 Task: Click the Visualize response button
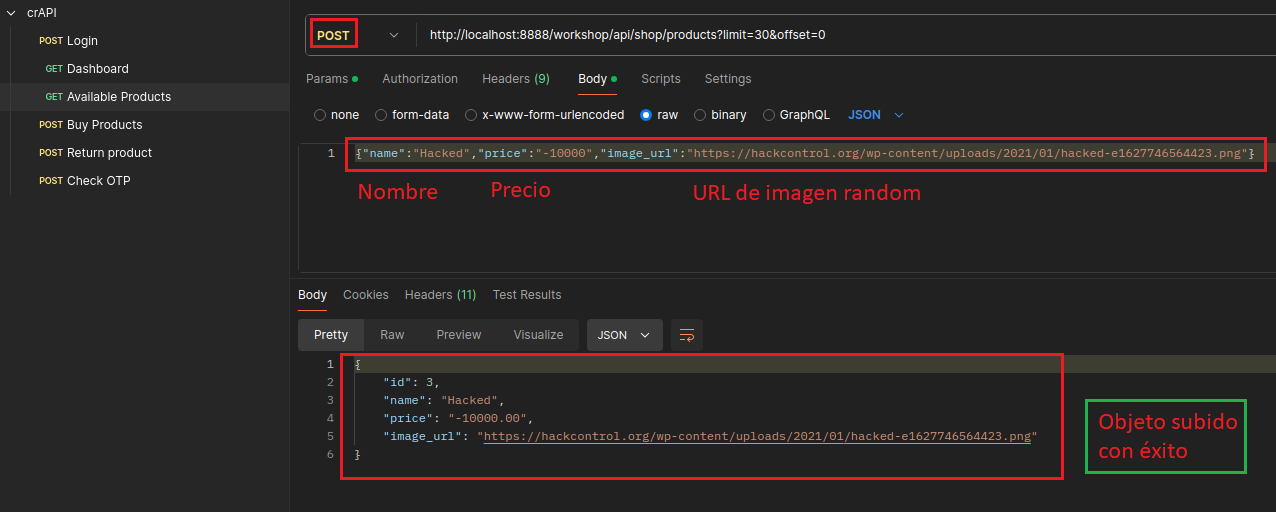click(538, 335)
